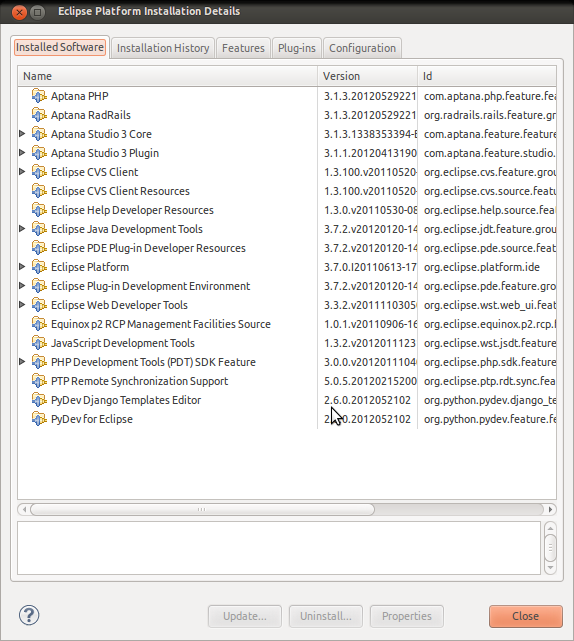Select Equinox p2 RCP Management Facilities Source row
Screen dimensions: 574x641
tap(287, 324)
